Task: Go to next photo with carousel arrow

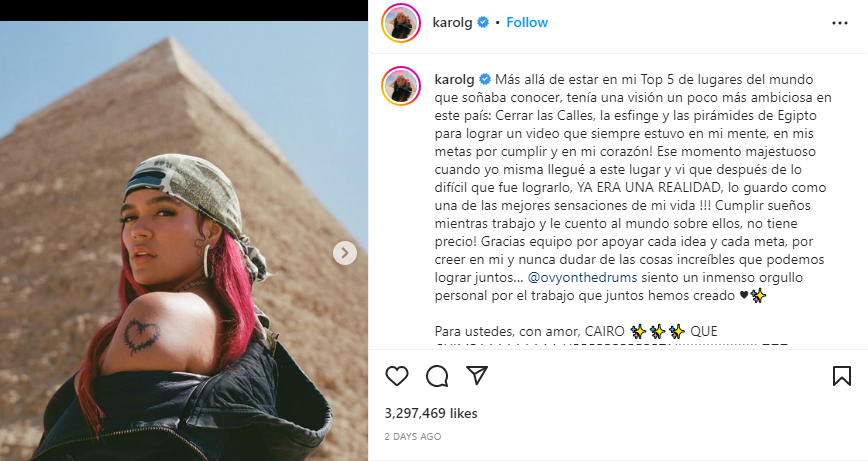Action: click(x=345, y=253)
